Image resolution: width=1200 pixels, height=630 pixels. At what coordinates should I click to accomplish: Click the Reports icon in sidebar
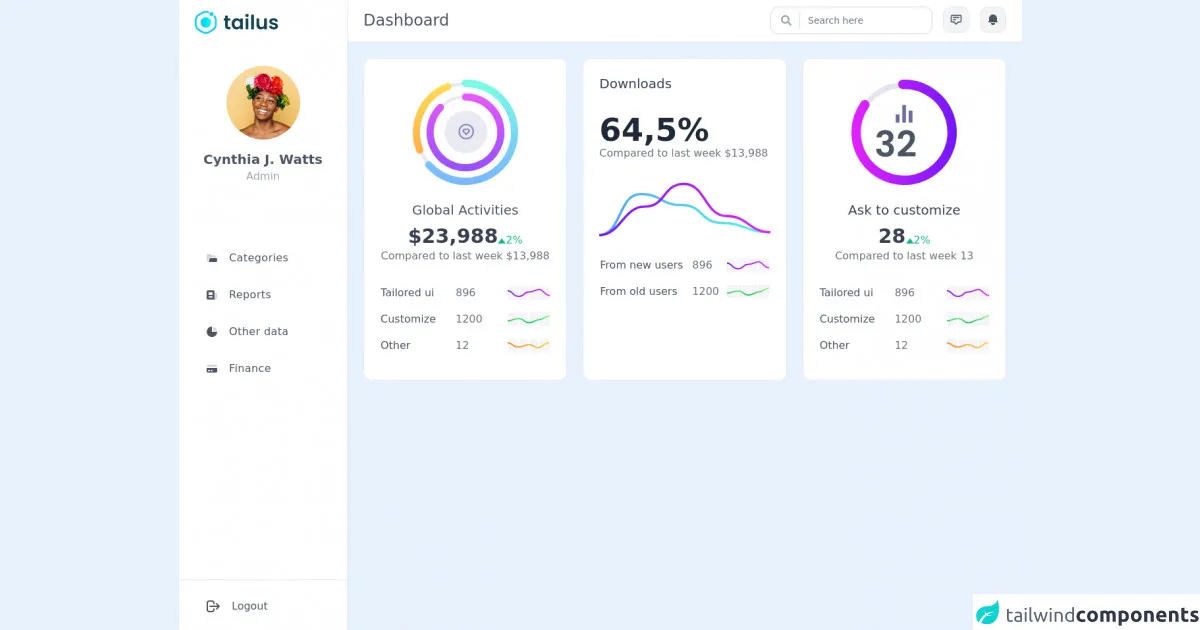click(x=212, y=295)
